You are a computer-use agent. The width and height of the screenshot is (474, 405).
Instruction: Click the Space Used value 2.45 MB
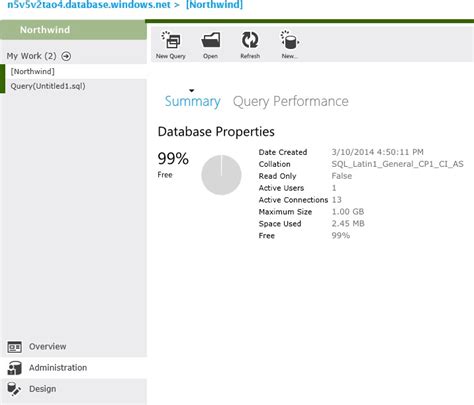click(348, 224)
